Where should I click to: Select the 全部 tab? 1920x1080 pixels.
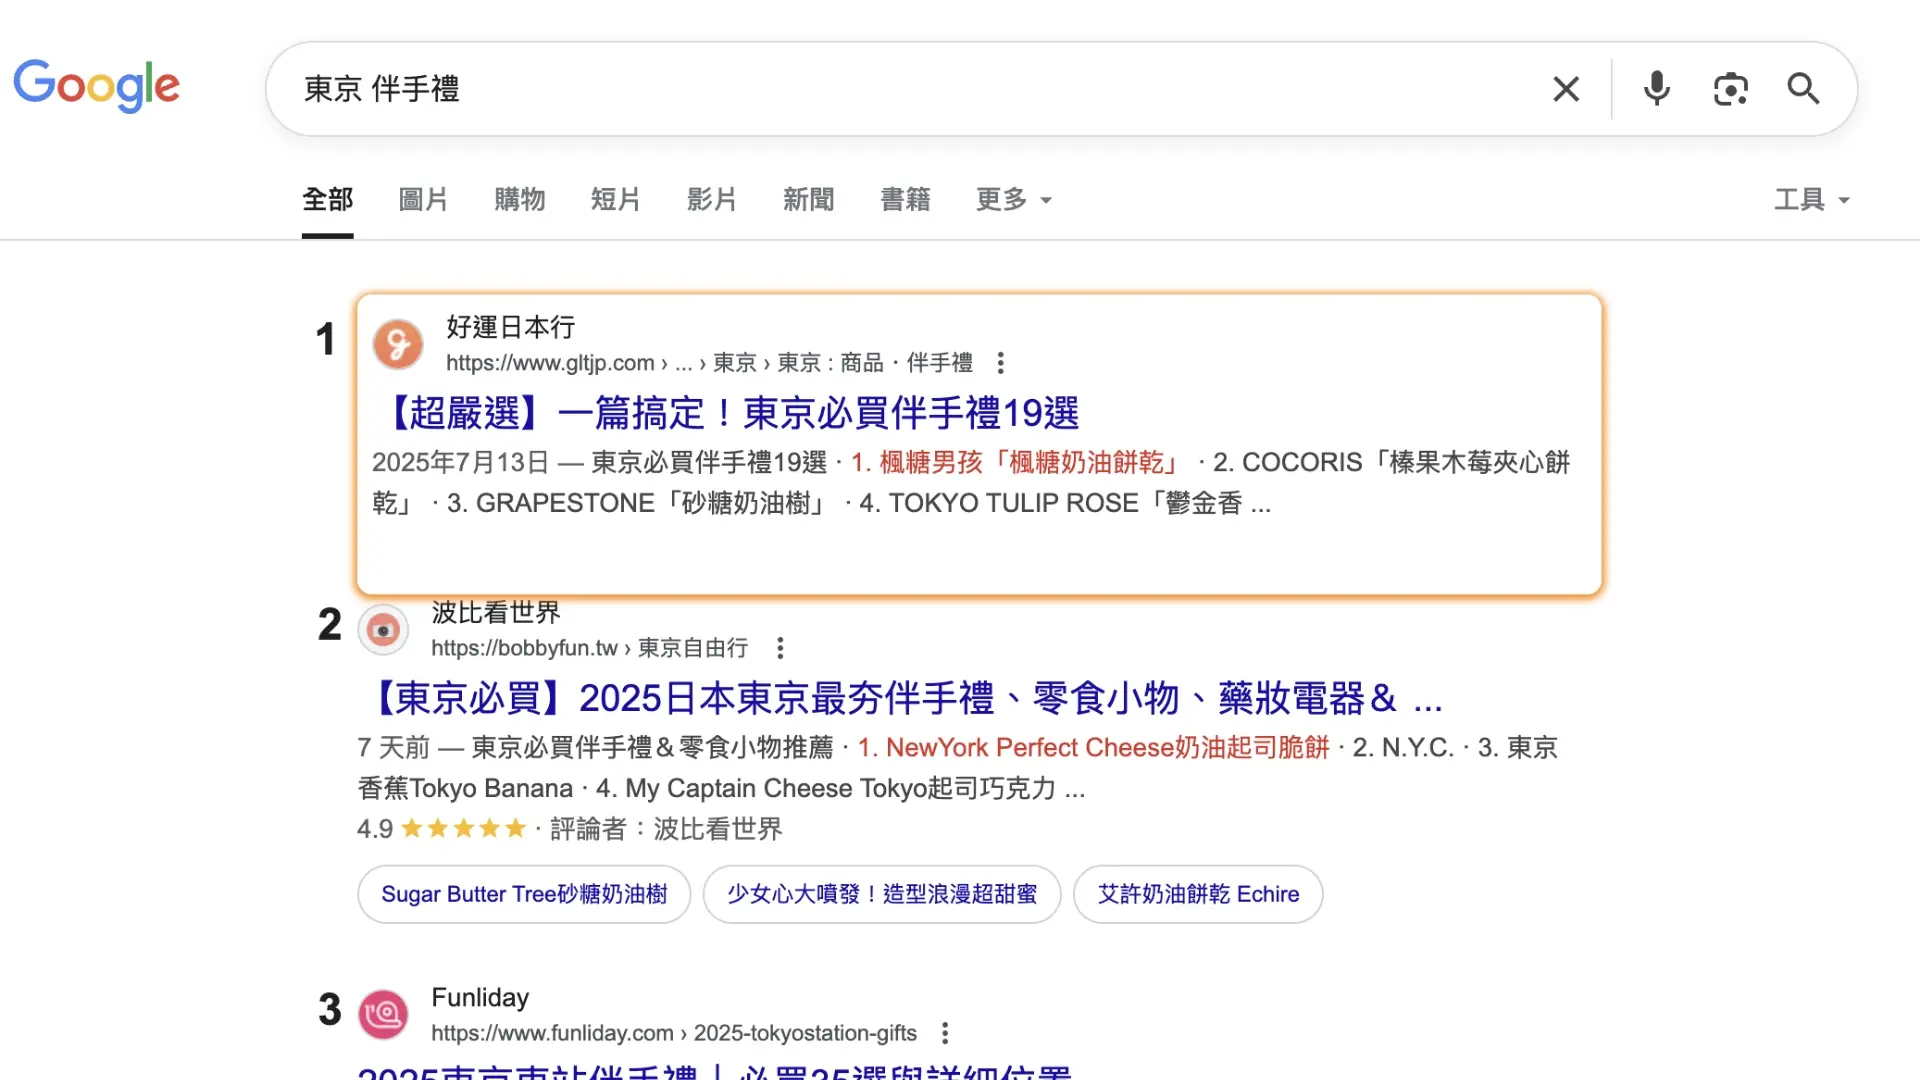[x=328, y=199]
